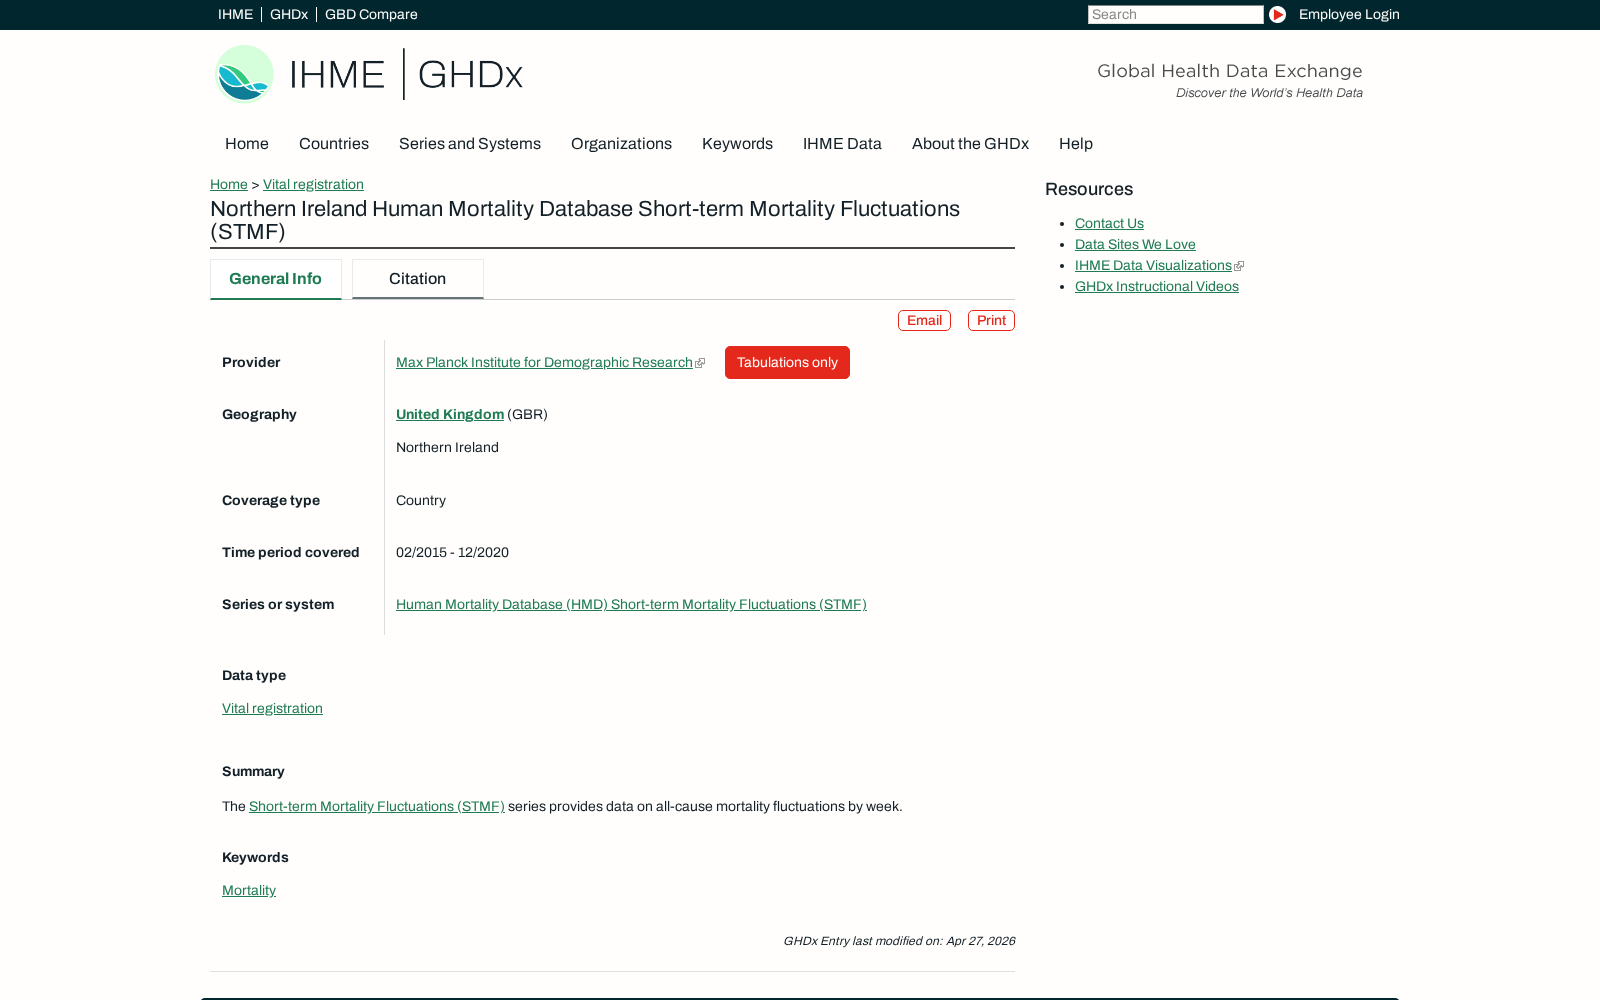This screenshot has width=1600, height=1000.
Task: Open the Home menu item
Action: click(x=247, y=144)
